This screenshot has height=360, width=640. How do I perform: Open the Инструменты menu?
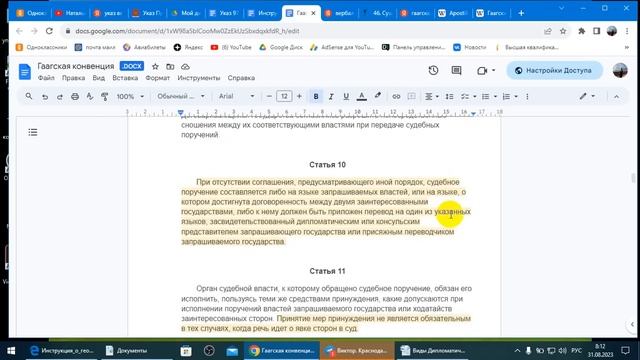click(x=199, y=78)
